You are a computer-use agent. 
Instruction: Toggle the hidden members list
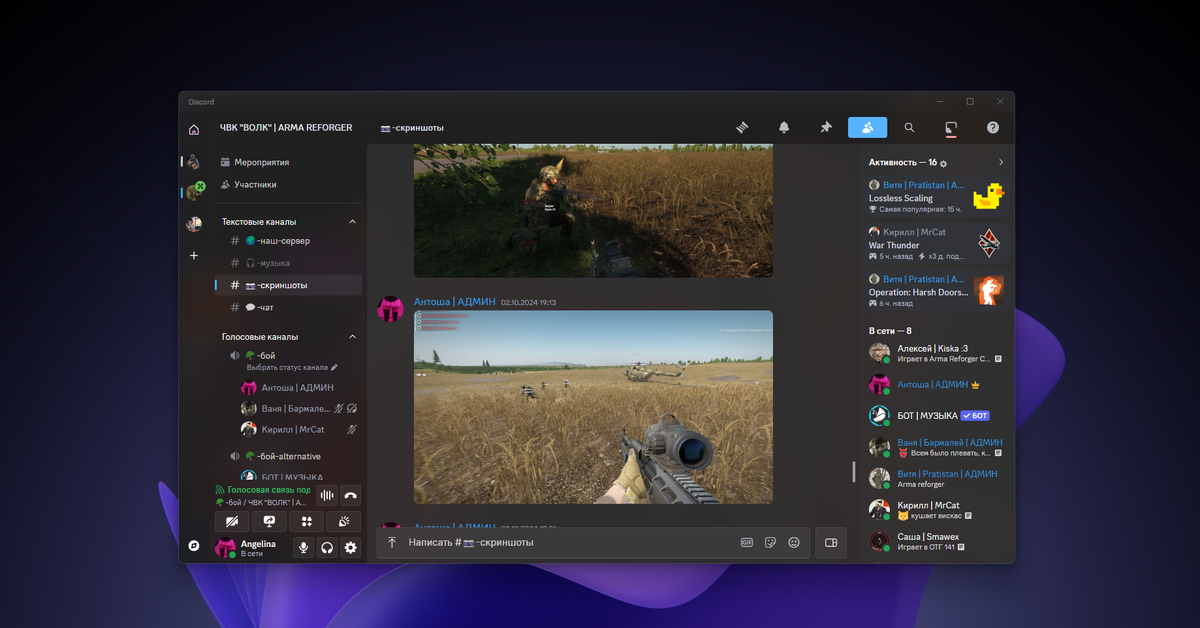pos(868,128)
